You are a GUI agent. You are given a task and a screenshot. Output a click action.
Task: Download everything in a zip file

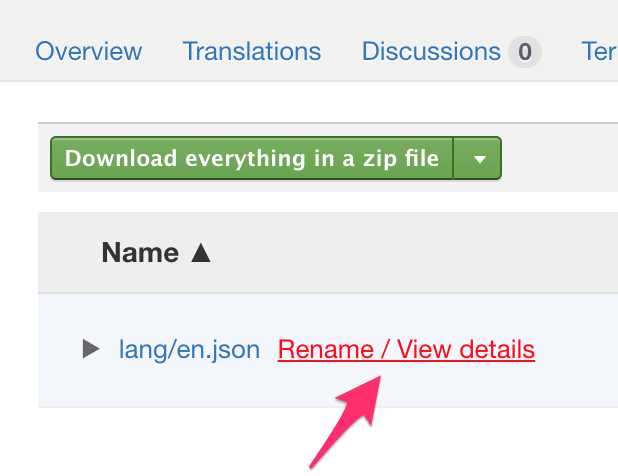[252, 158]
